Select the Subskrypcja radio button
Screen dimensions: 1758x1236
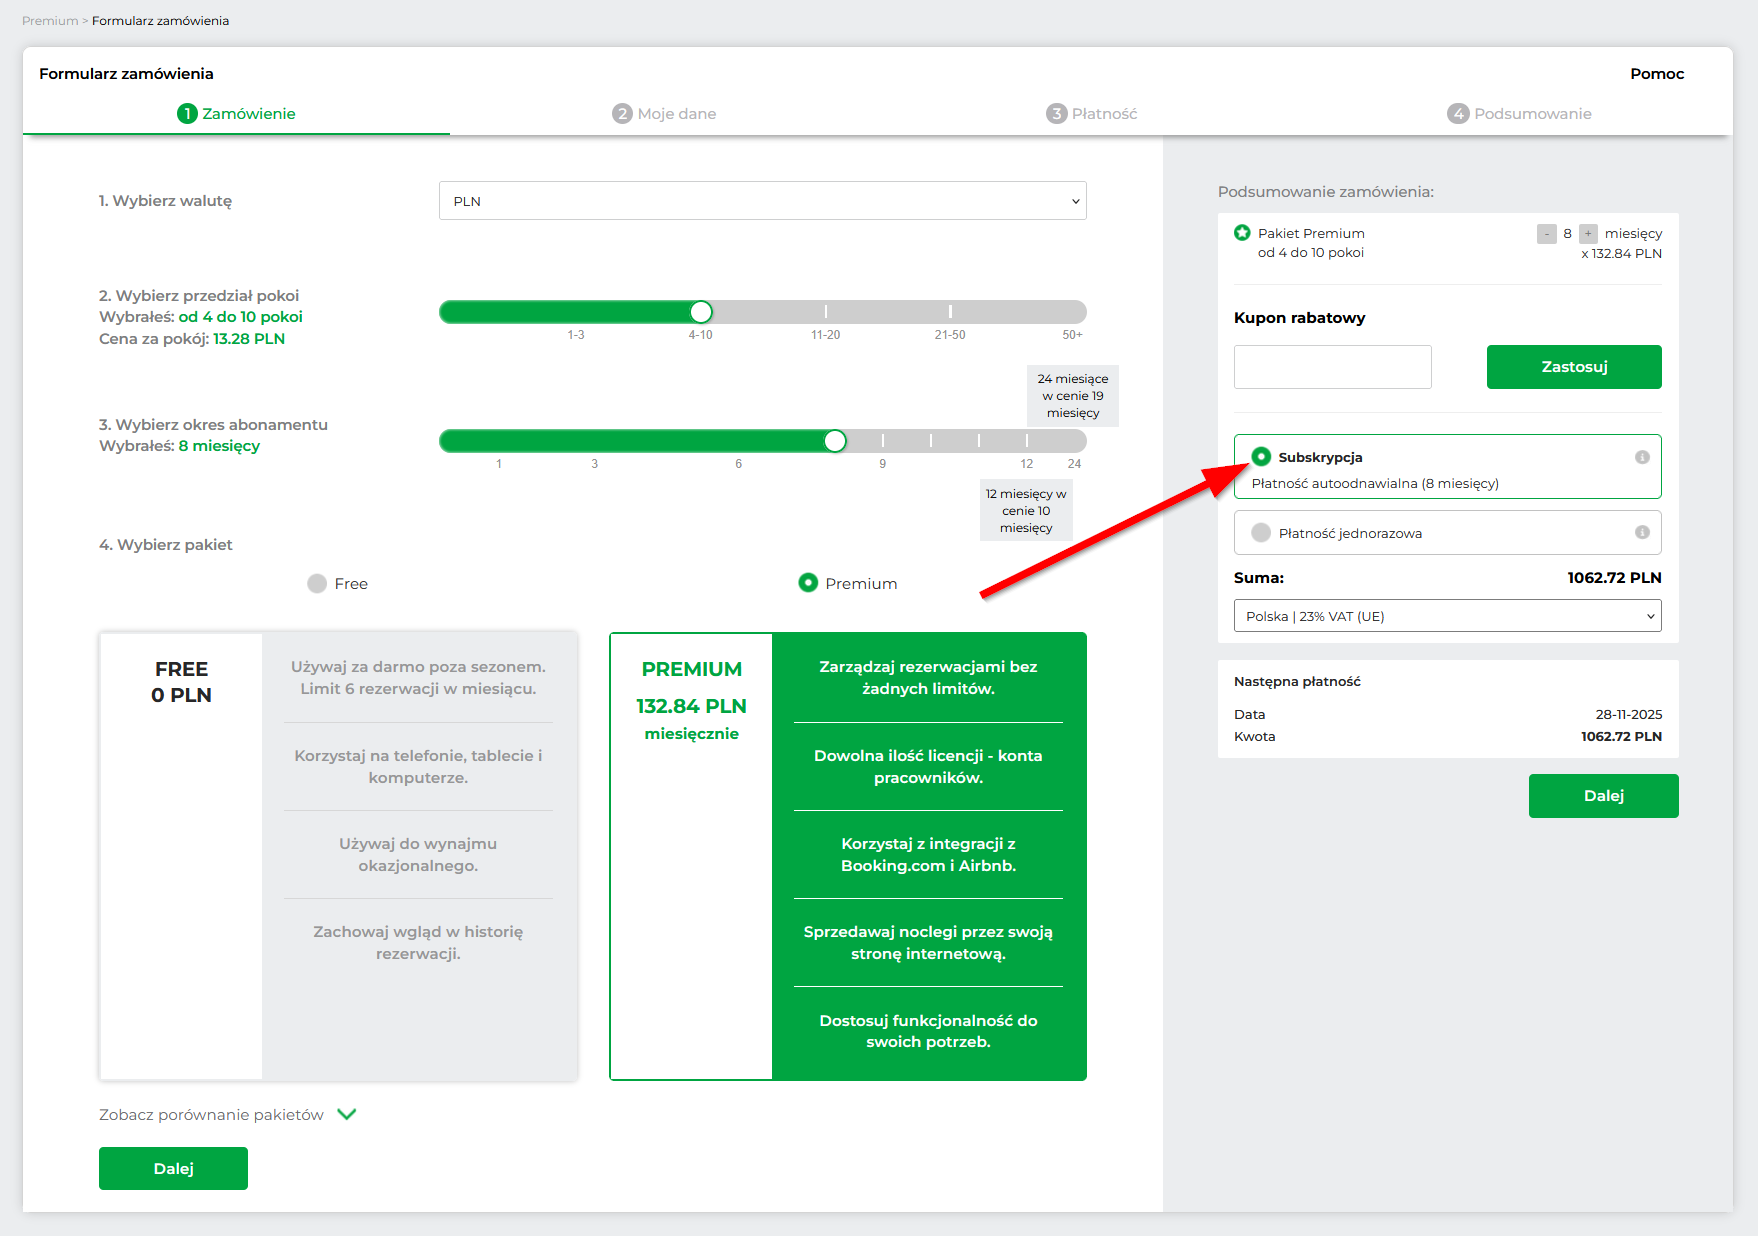pyautogui.click(x=1261, y=457)
